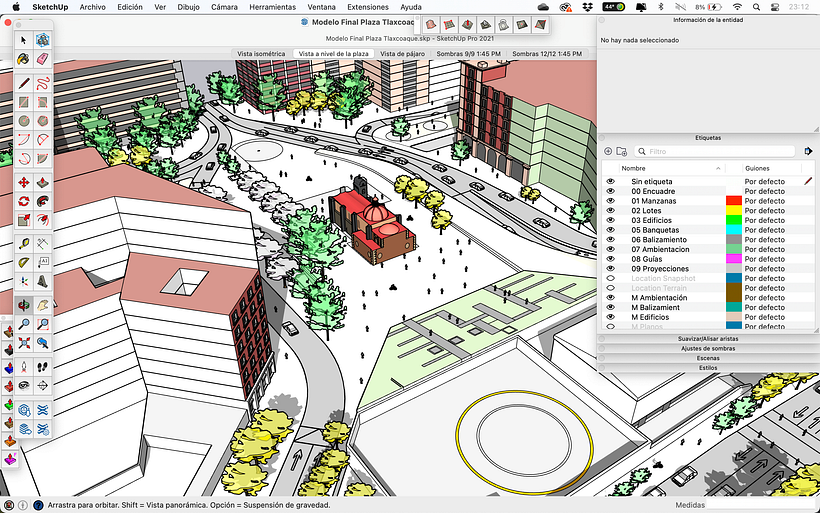Viewport: 820px width, 513px height.
Task: Hide the 01 Manzanas tag
Action: (x=610, y=201)
